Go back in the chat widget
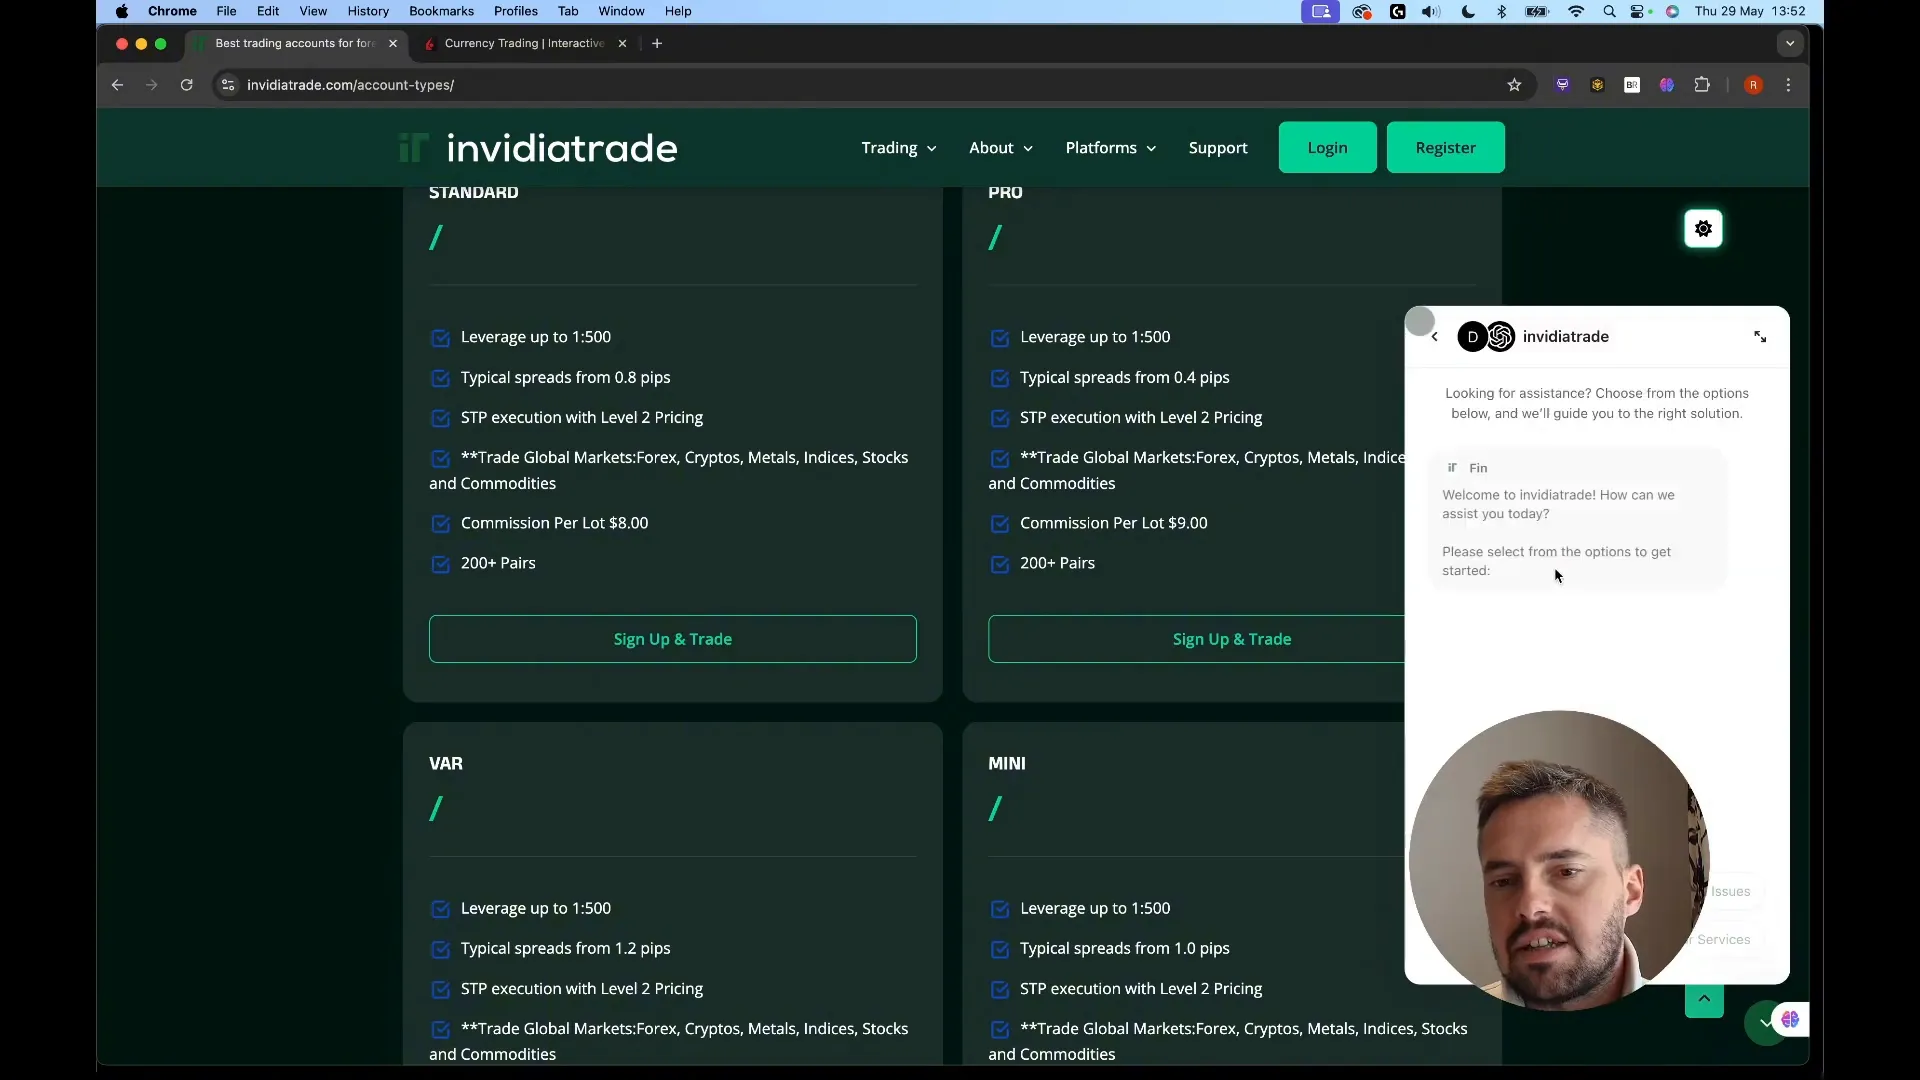The height and width of the screenshot is (1080, 1920). 1435,337
